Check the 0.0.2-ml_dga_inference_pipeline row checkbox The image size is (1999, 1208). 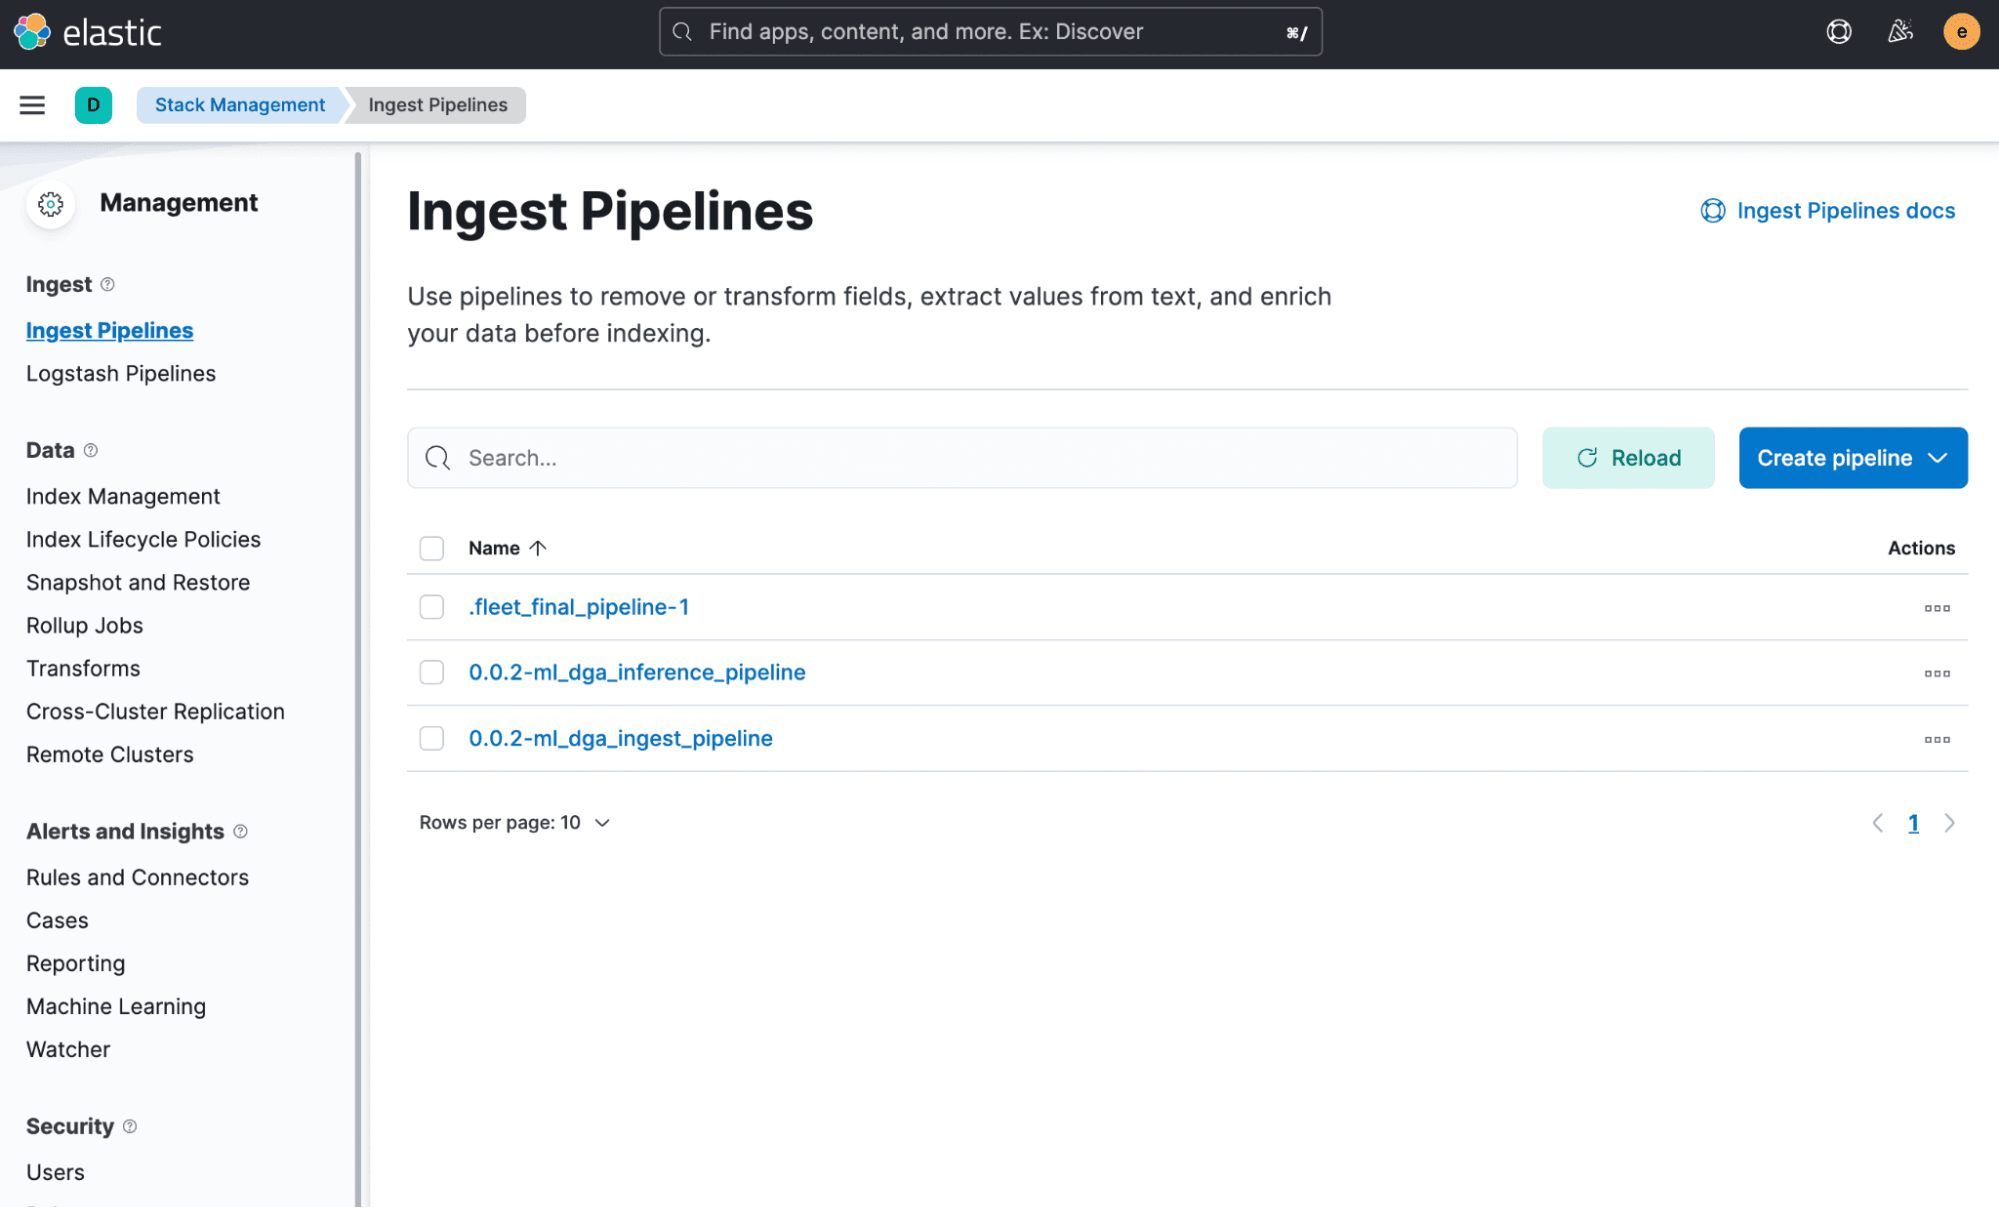tap(431, 672)
